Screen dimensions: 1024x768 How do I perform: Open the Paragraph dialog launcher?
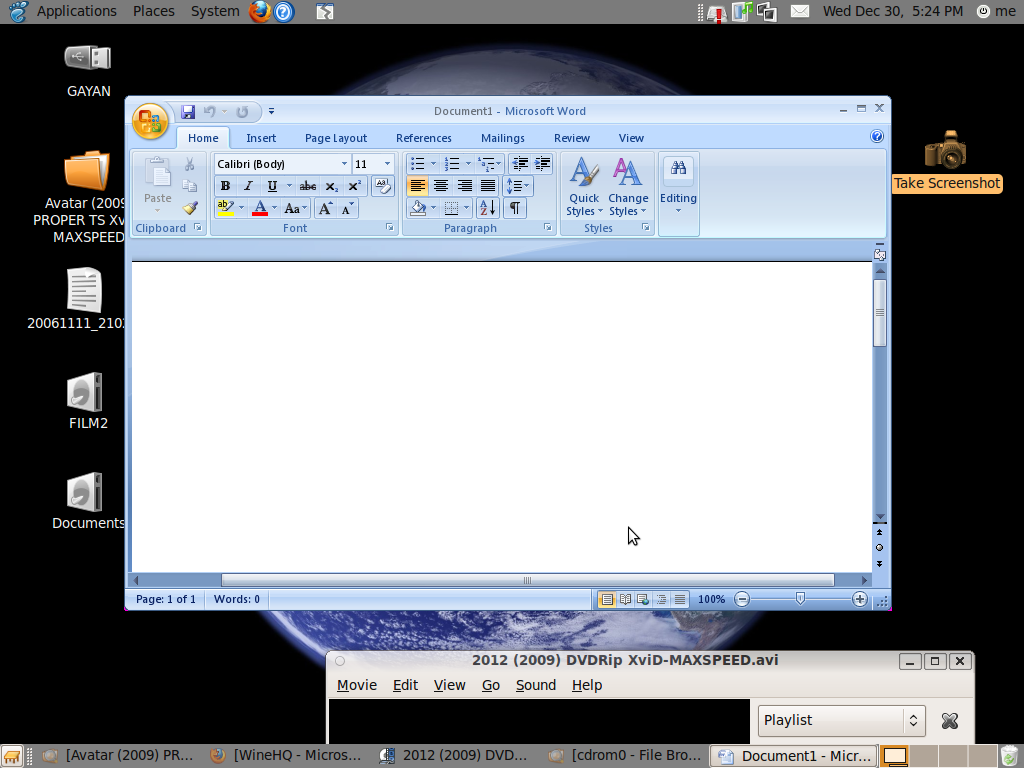pos(548,227)
